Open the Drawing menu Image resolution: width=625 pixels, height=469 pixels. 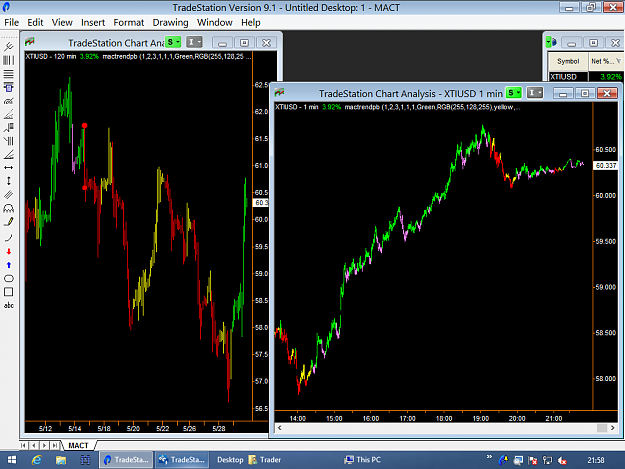tap(170, 22)
